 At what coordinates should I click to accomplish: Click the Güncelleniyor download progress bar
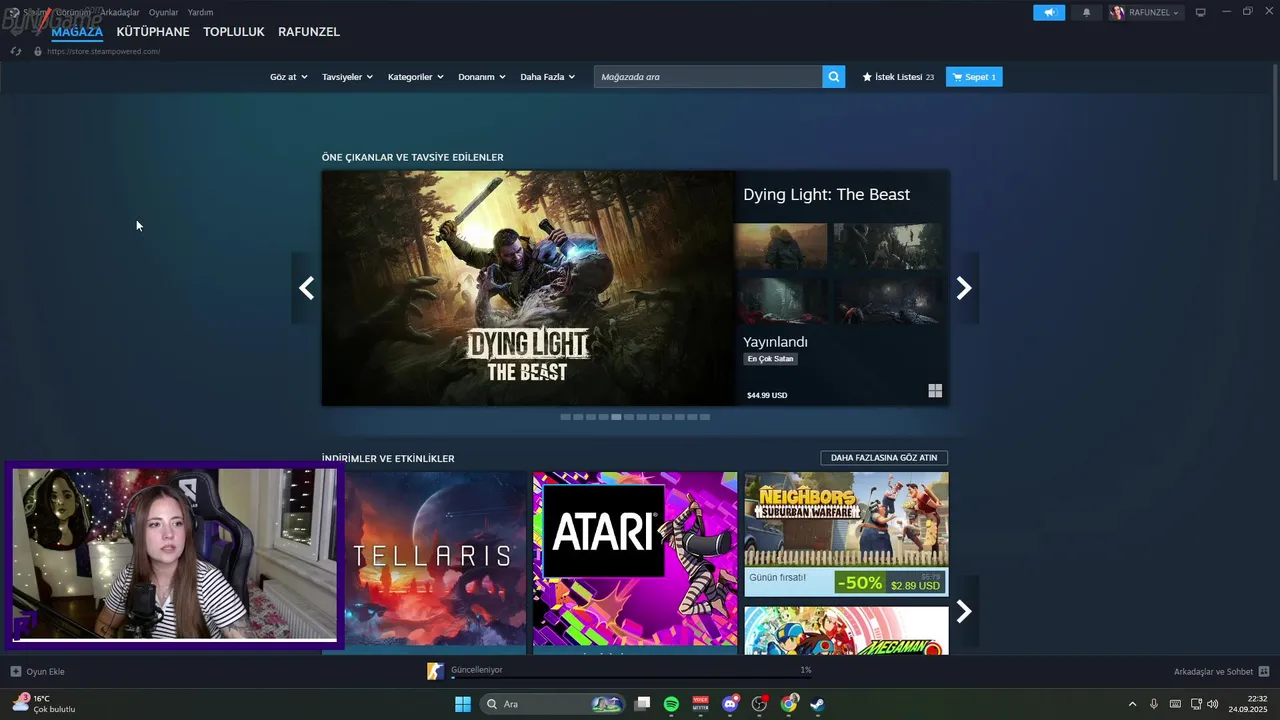[x=631, y=677]
